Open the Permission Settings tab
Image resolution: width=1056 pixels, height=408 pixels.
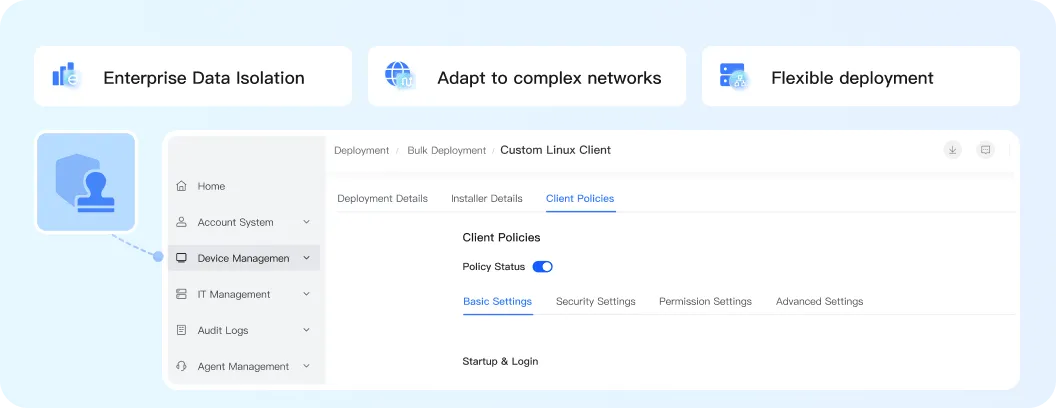pos(705,302)
